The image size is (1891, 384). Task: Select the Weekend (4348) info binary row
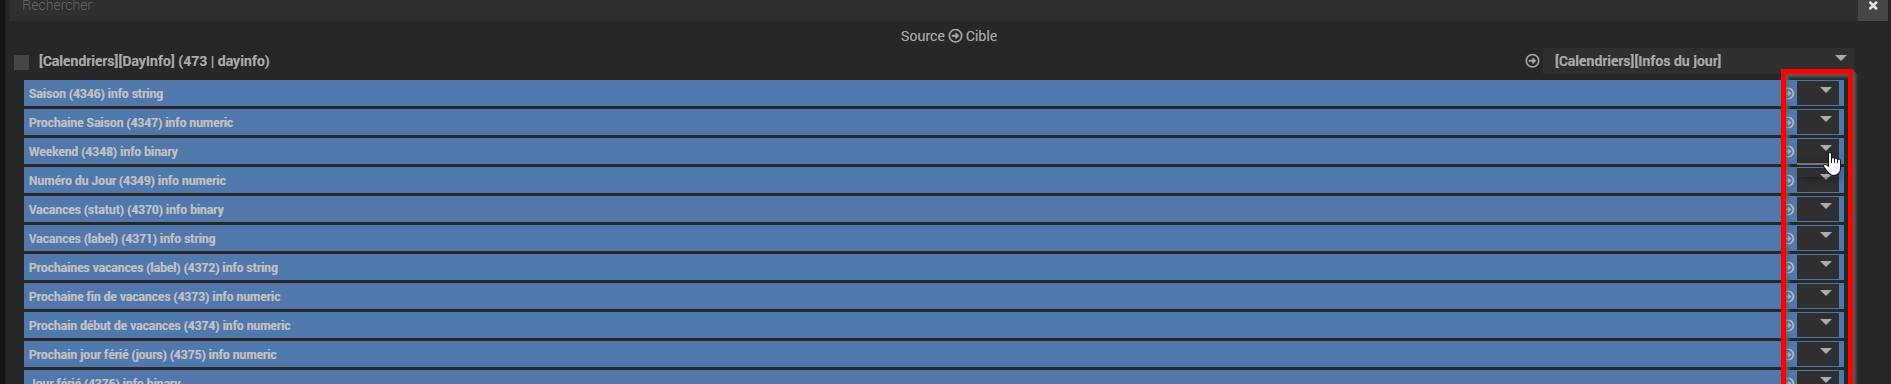[902, 151]
